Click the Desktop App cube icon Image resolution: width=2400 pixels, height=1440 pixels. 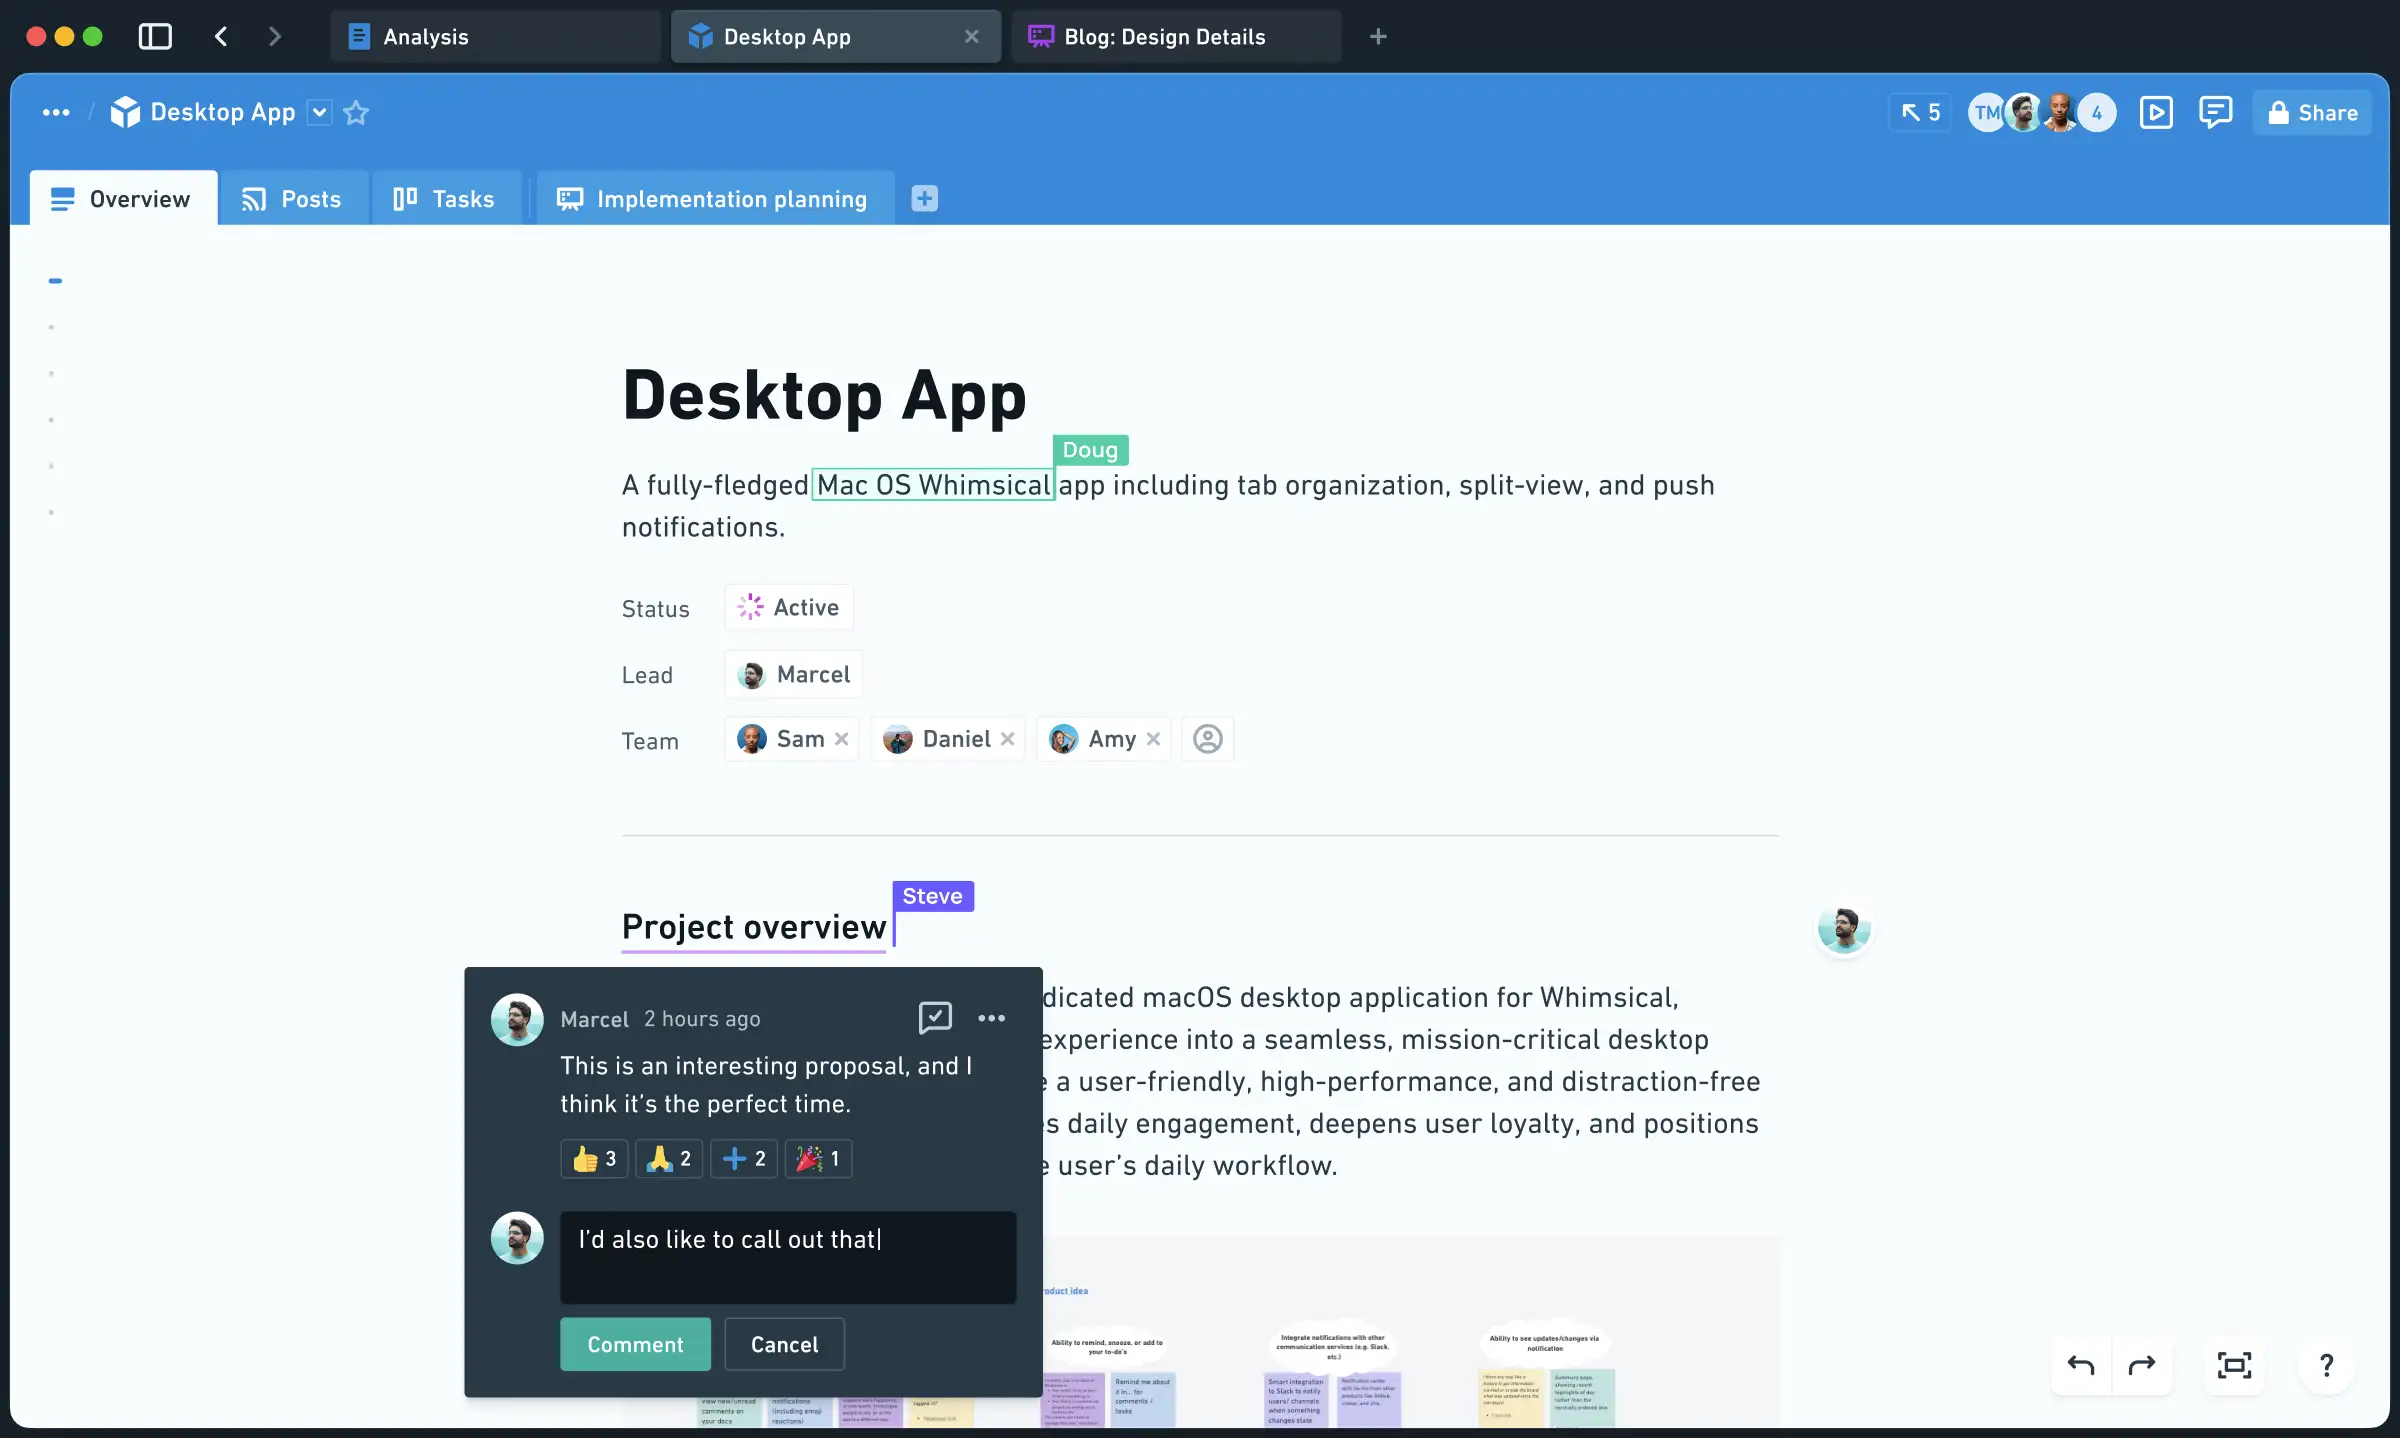pyautogui.click(x=125, y=113)
